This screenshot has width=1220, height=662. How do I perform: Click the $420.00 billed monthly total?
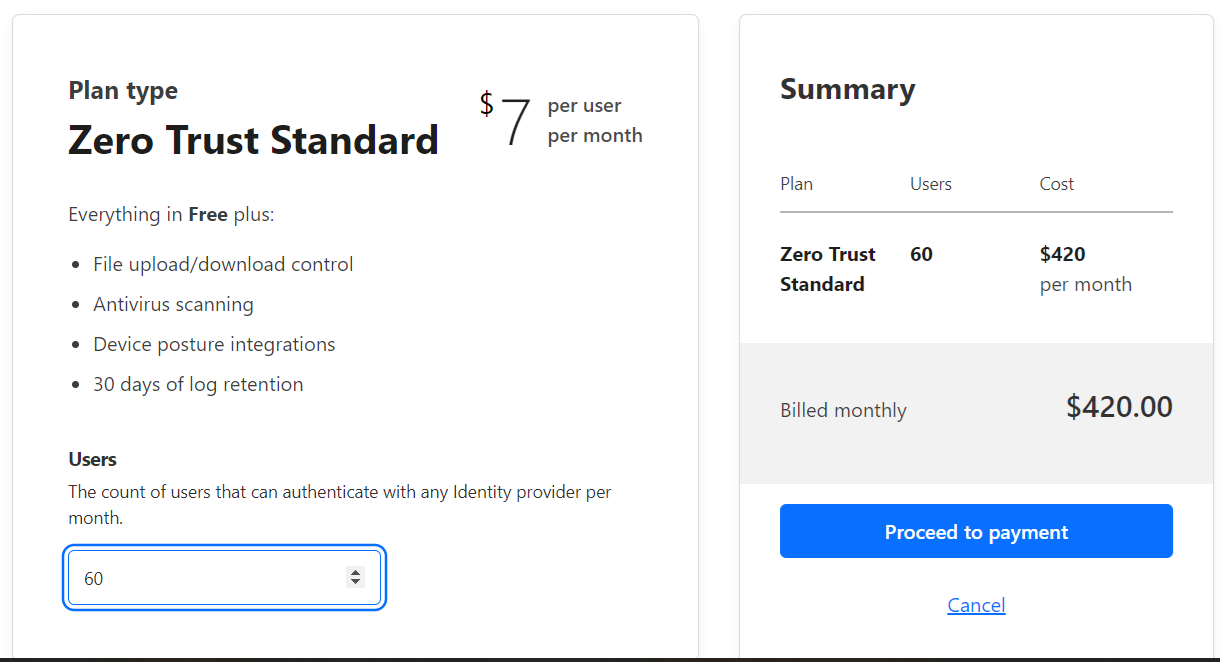tap(1118, 407)
